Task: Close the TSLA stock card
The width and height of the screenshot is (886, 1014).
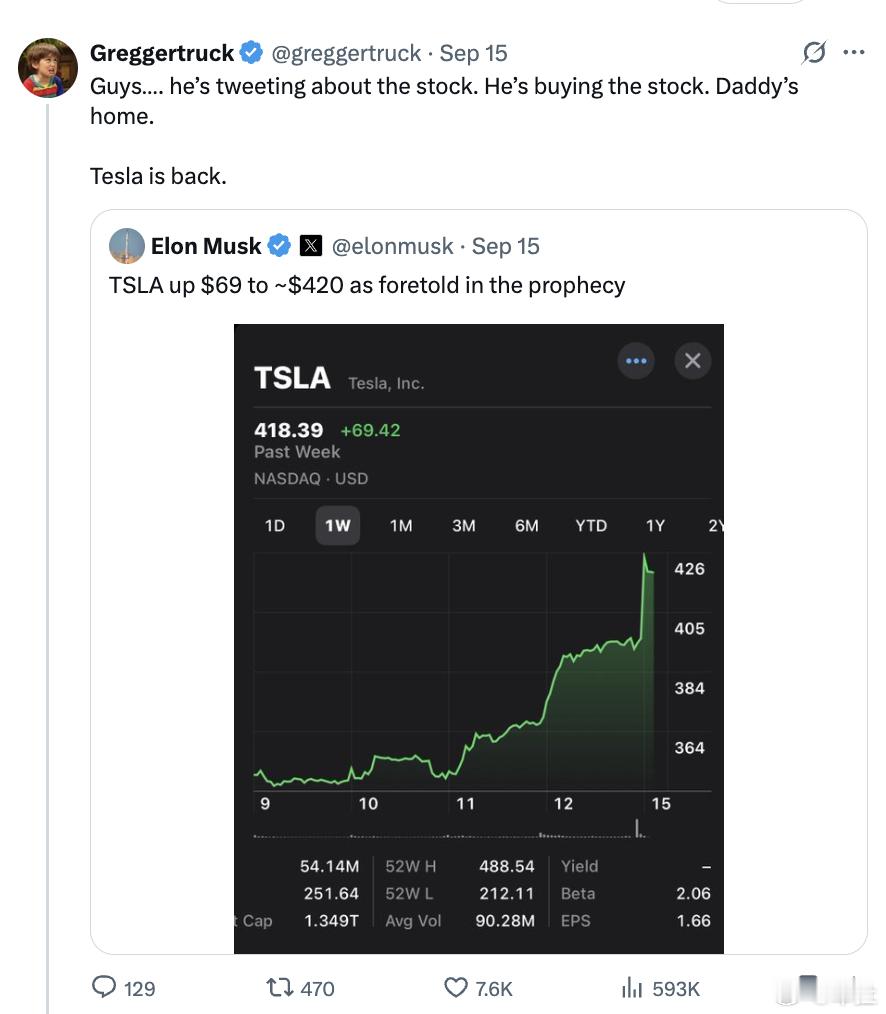Action: [693, 361]
